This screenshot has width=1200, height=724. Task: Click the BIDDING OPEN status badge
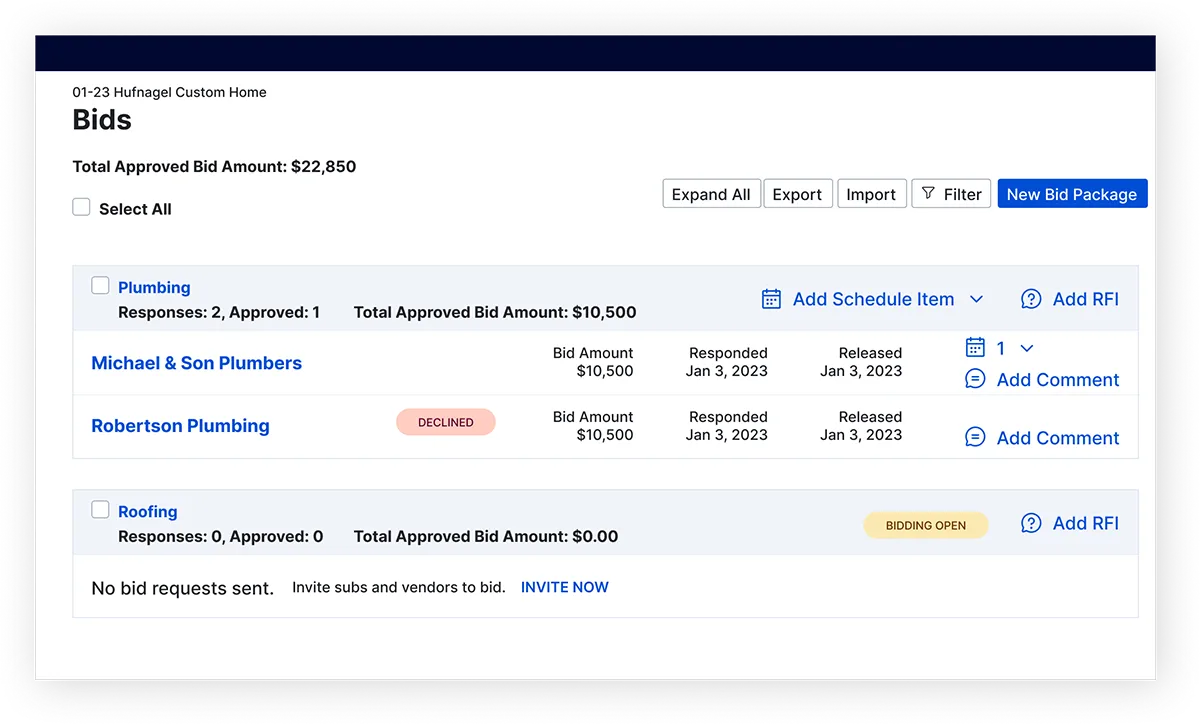925,525
